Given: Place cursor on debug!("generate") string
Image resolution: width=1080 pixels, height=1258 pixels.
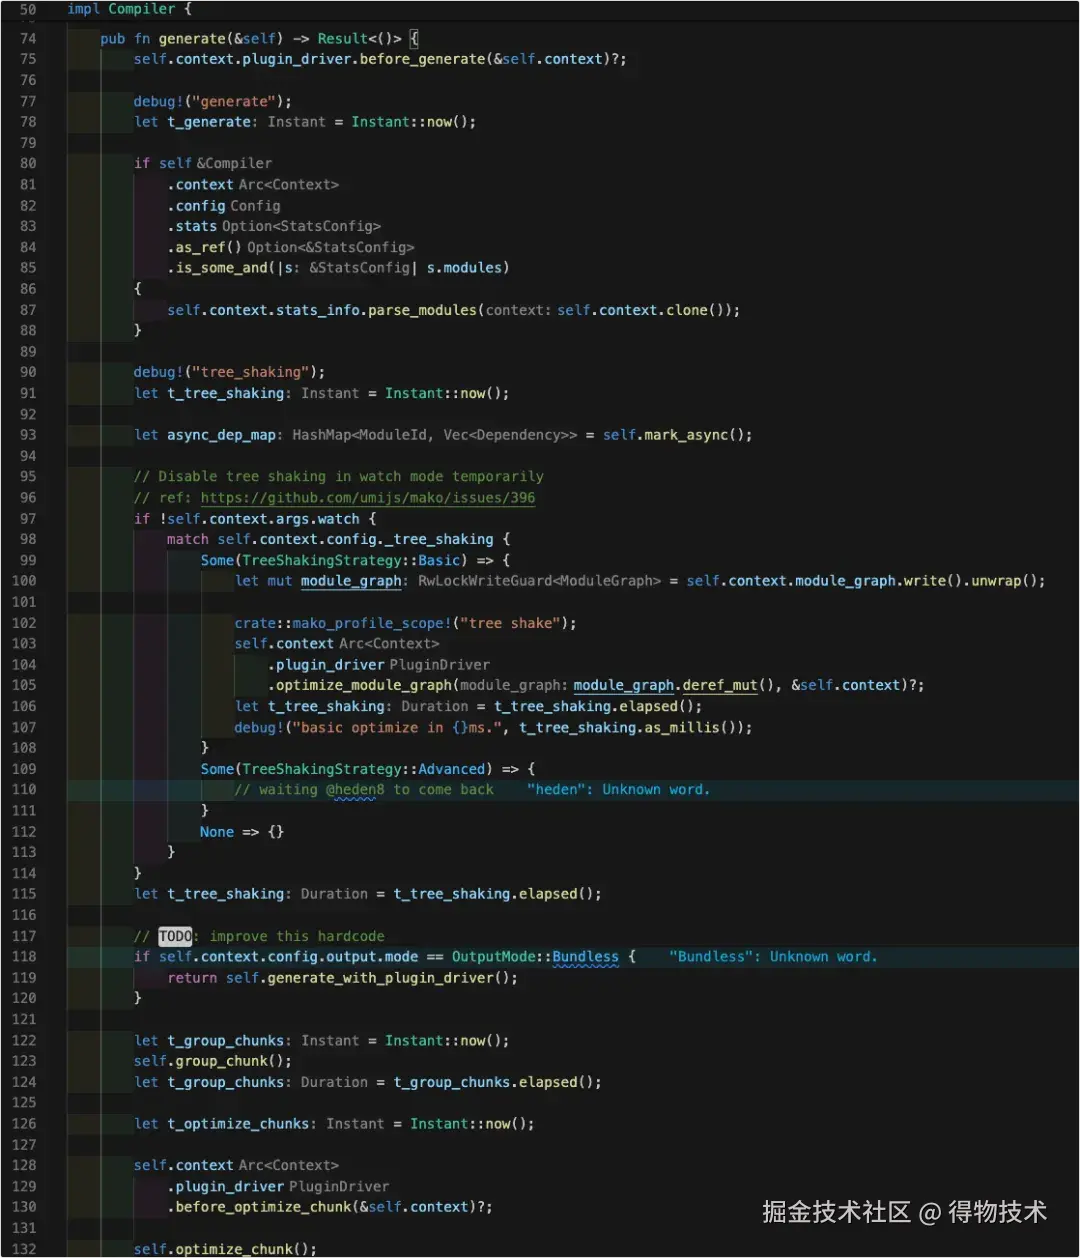Looking at the screenshot, I should (x=234, y=101).
